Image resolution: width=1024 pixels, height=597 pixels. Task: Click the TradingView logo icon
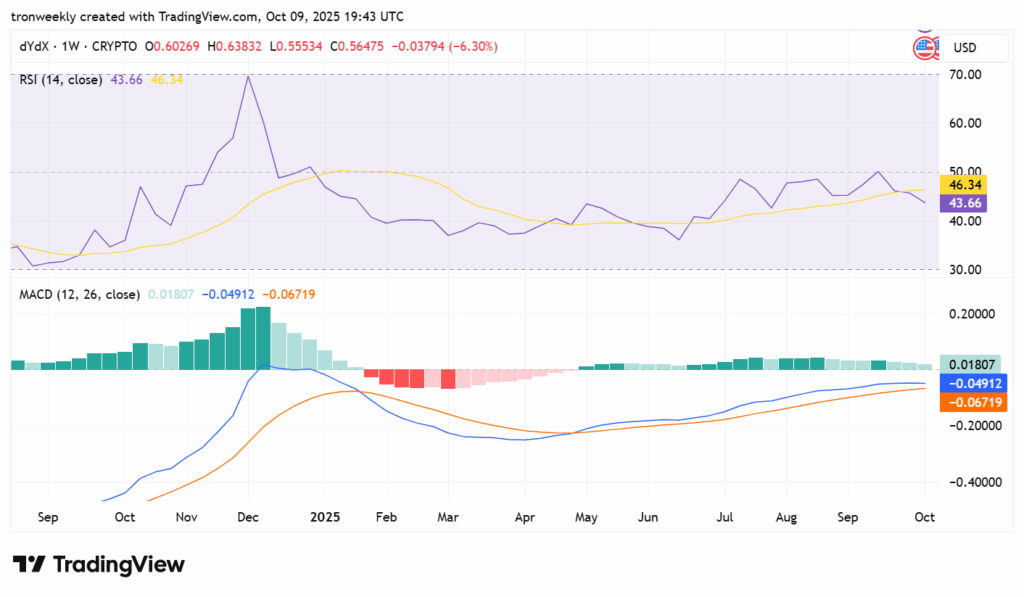[x=28, y=564]
